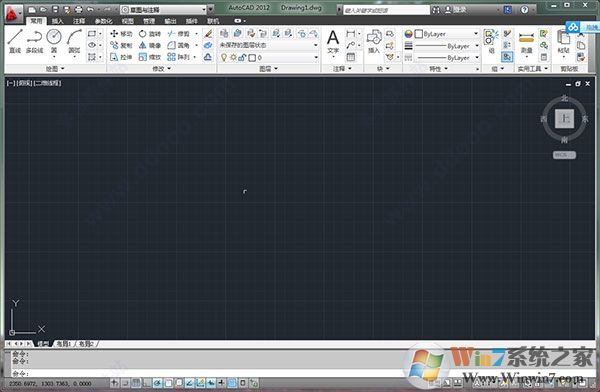The height and width of the screenshot is (392, 600).
Task: Select the Circle (圆) drawing tool
Action: [54, 41]
